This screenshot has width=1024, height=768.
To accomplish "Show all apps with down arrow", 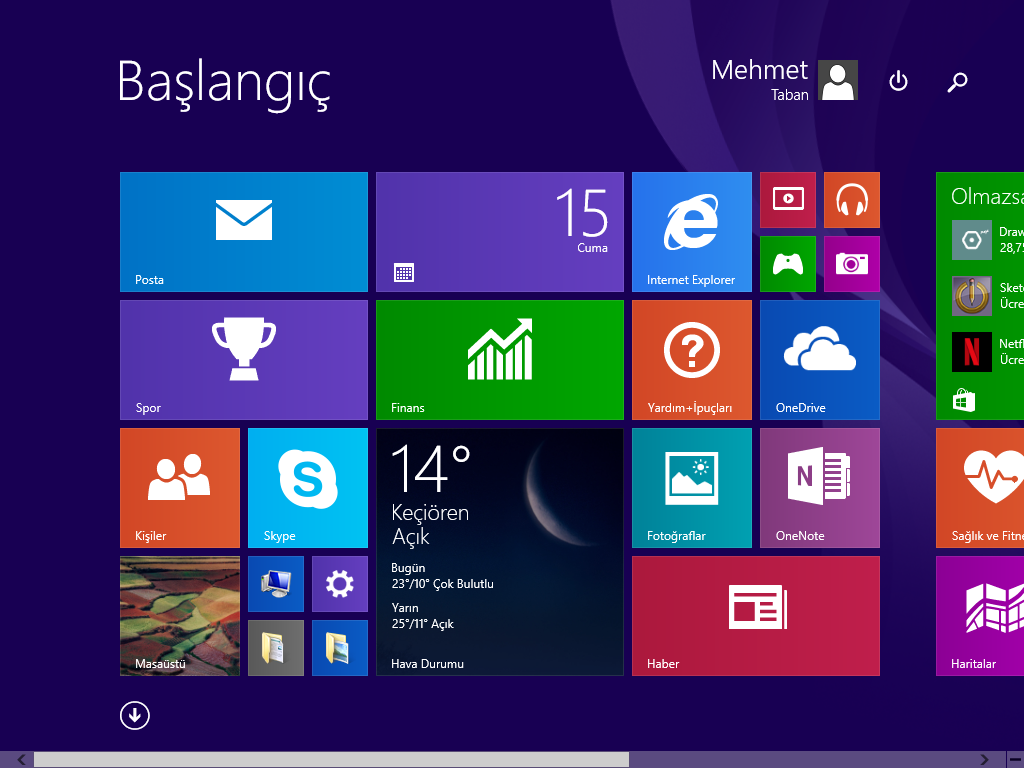I will pos(135,716).
